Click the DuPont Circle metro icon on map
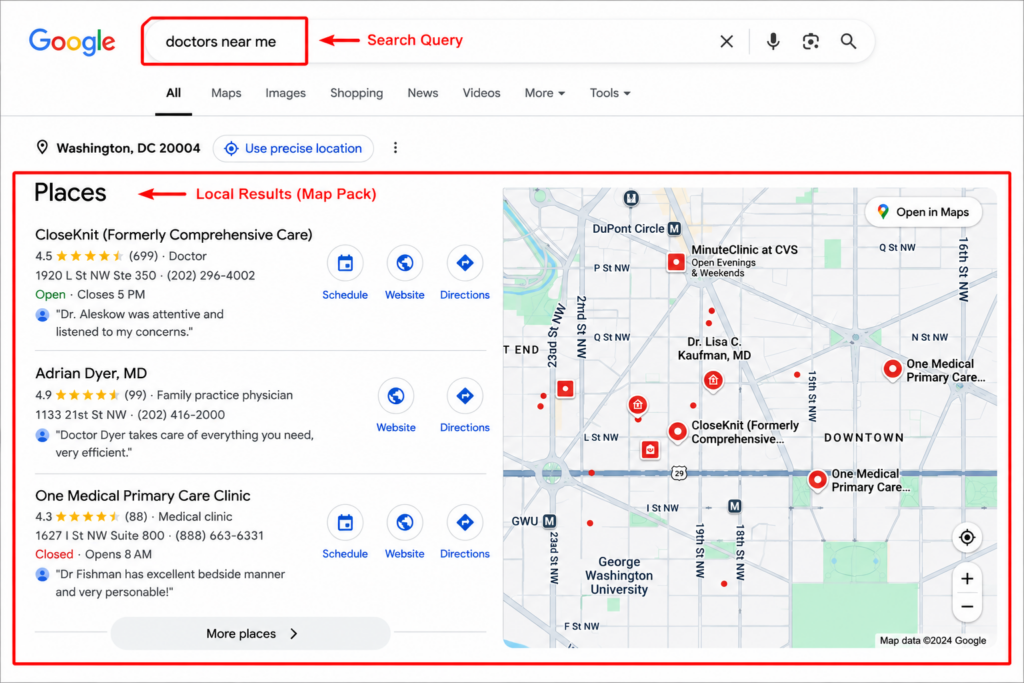This screenshot has height=683, width=1024. [x=675, y=229]
